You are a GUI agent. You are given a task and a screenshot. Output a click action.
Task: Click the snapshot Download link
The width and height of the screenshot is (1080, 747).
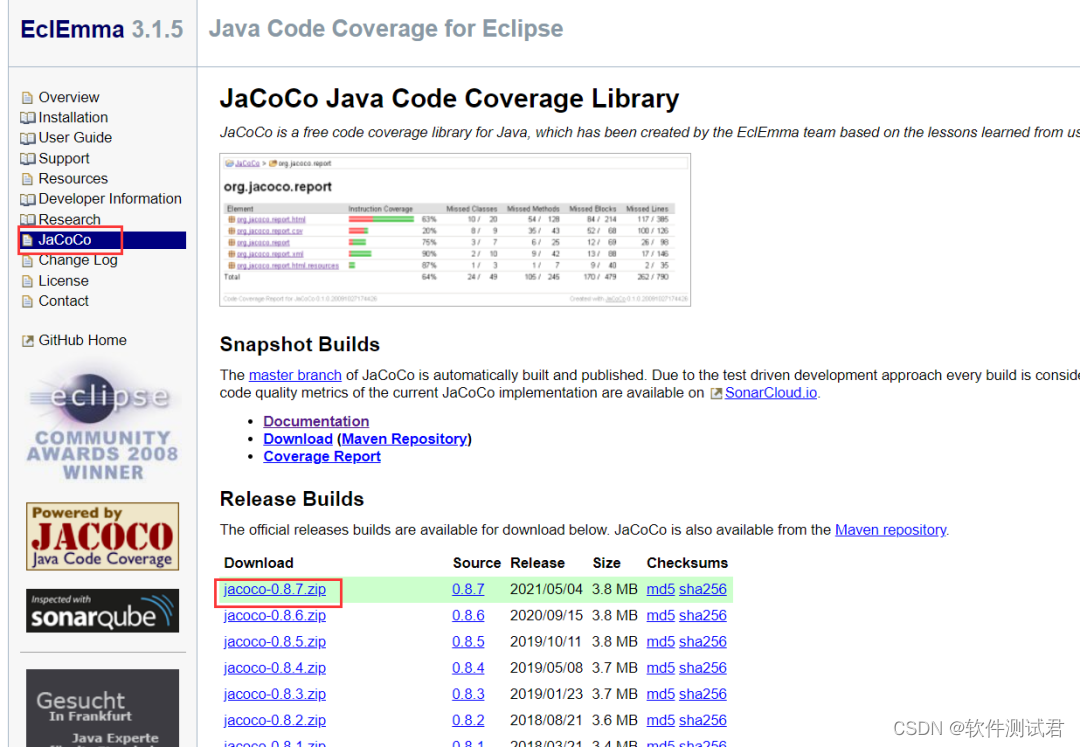tap(298, 439)
